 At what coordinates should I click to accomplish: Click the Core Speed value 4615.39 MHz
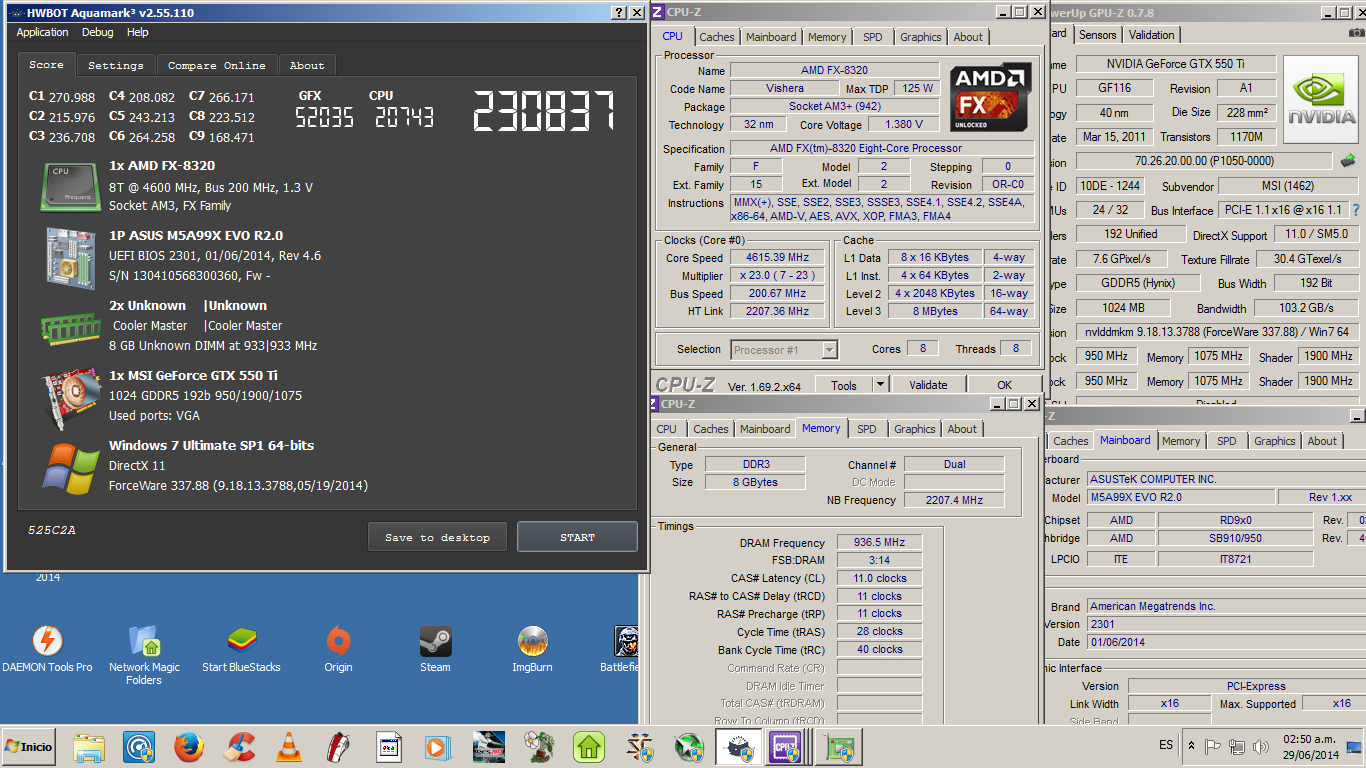tap(778, 258)
